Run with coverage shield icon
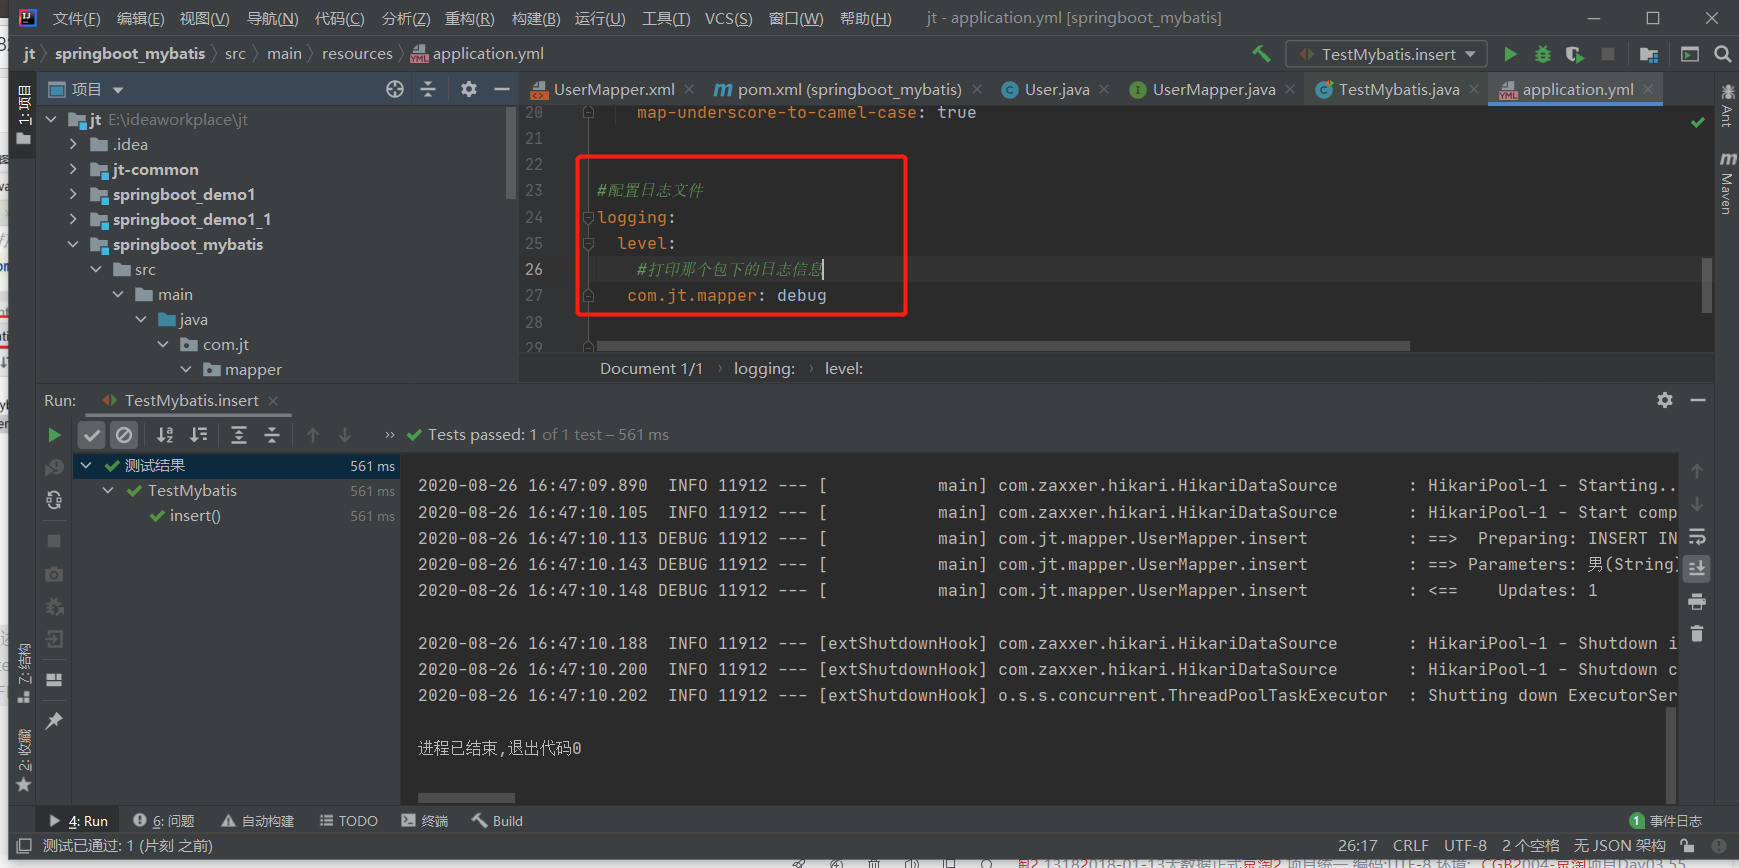Screen dimensions: 1739x868 1575,54
